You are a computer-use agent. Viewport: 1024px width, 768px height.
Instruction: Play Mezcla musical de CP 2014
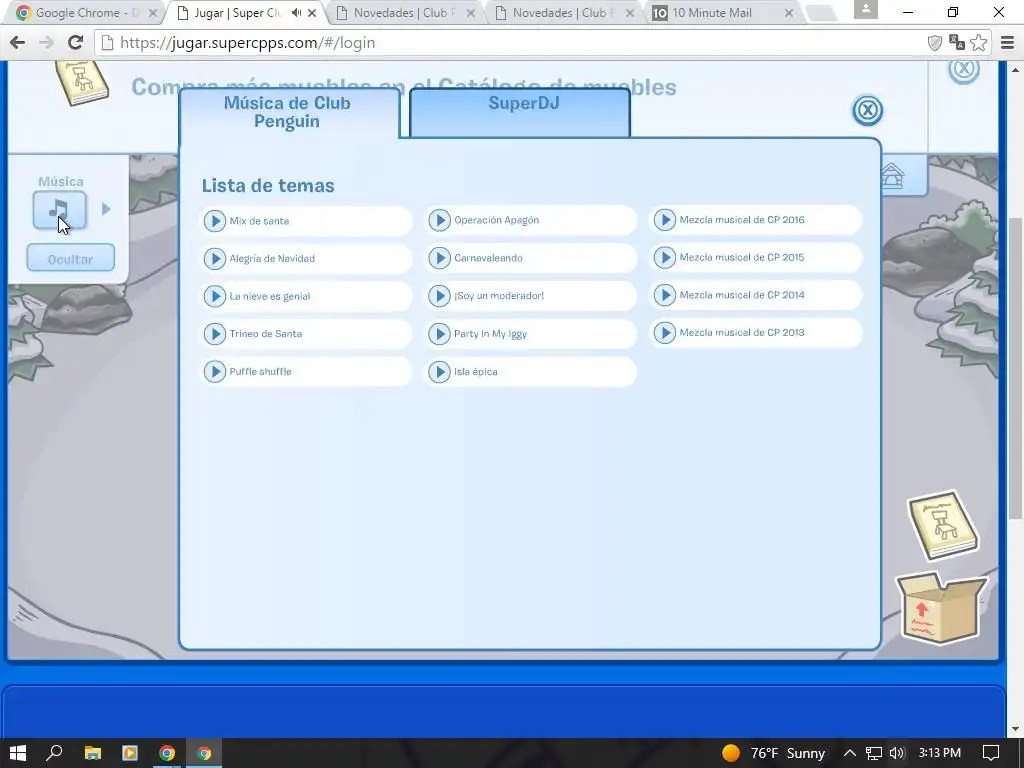[665, 295]
